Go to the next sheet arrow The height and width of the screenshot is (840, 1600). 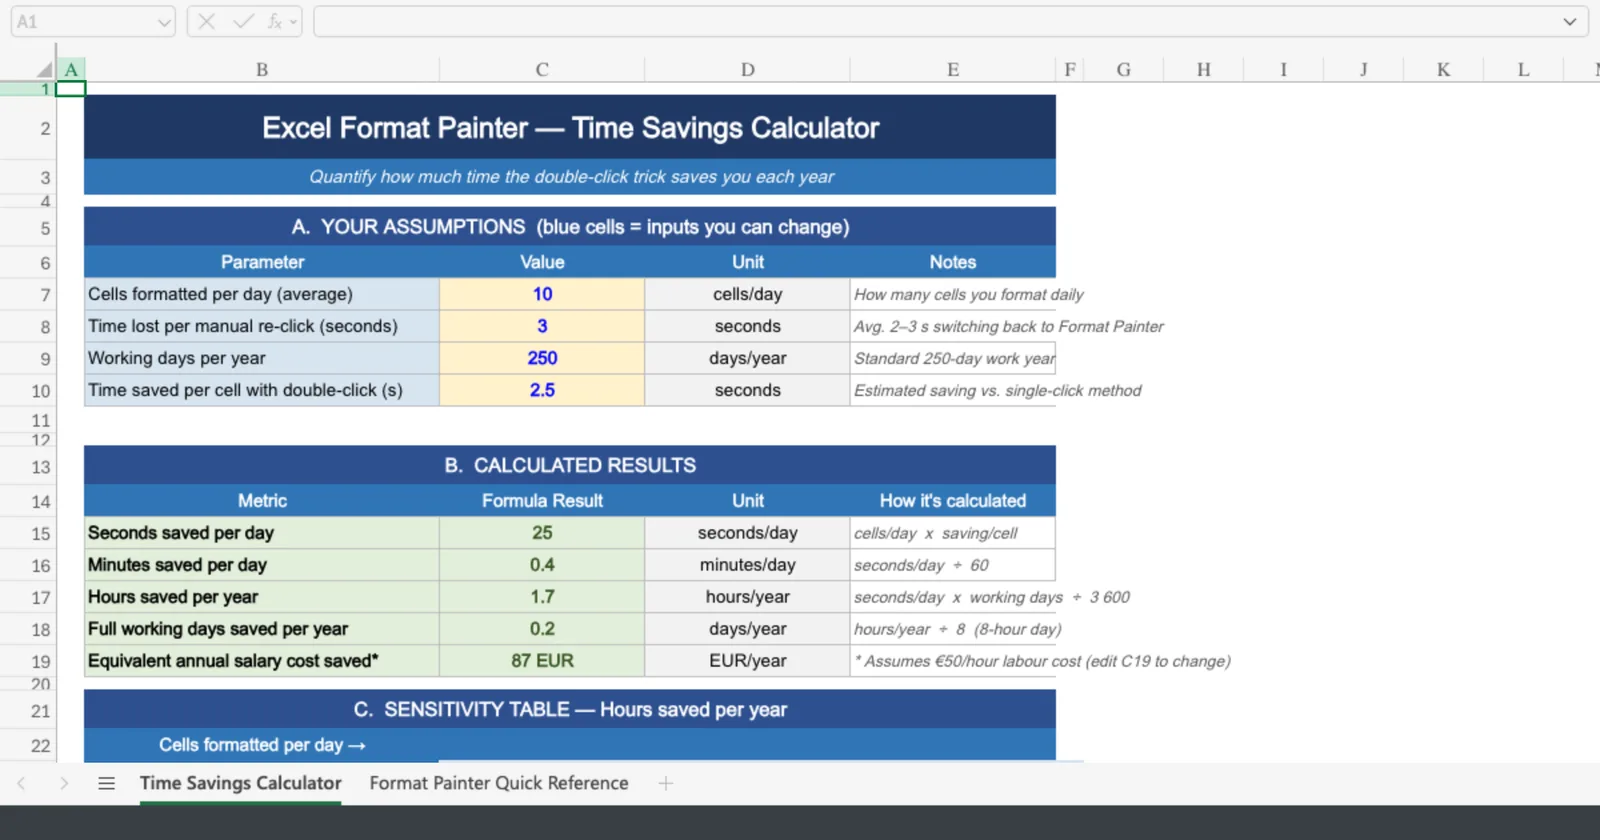[64, 784]
